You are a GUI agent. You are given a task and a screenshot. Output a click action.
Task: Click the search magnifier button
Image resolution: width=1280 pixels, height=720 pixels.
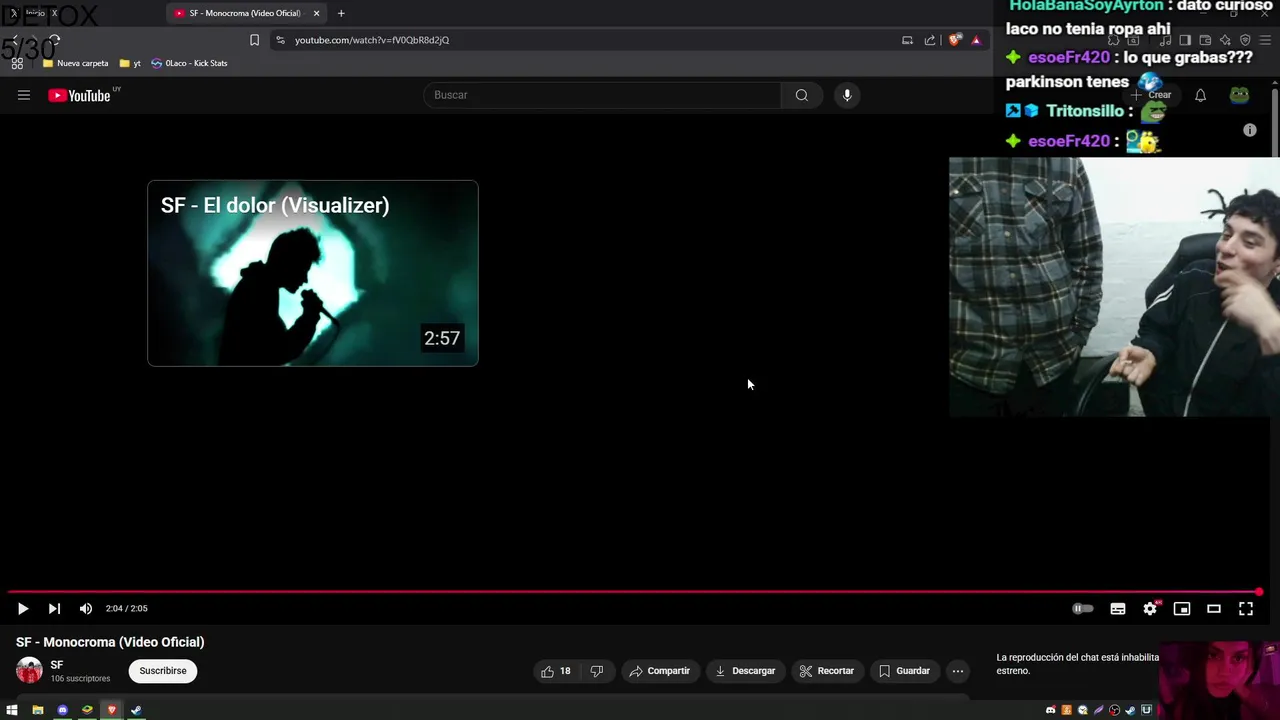pyautogui.click(x=801, y=95)
